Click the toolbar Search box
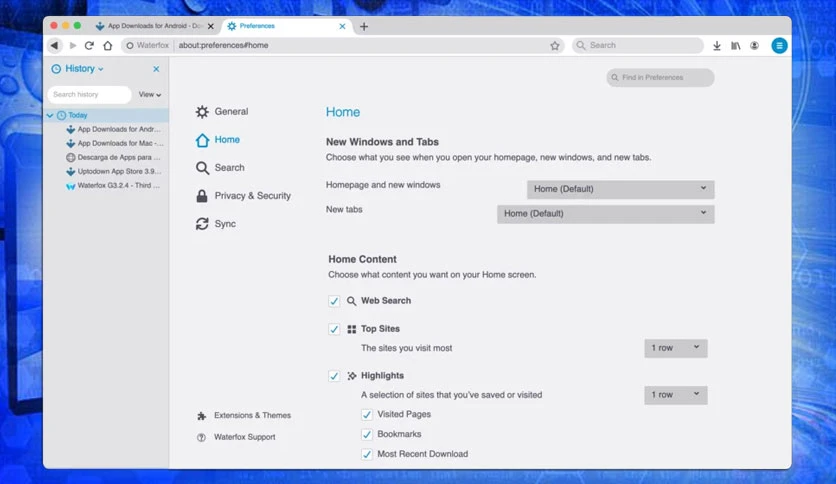The image size is (836, 484). pos(638,45)
